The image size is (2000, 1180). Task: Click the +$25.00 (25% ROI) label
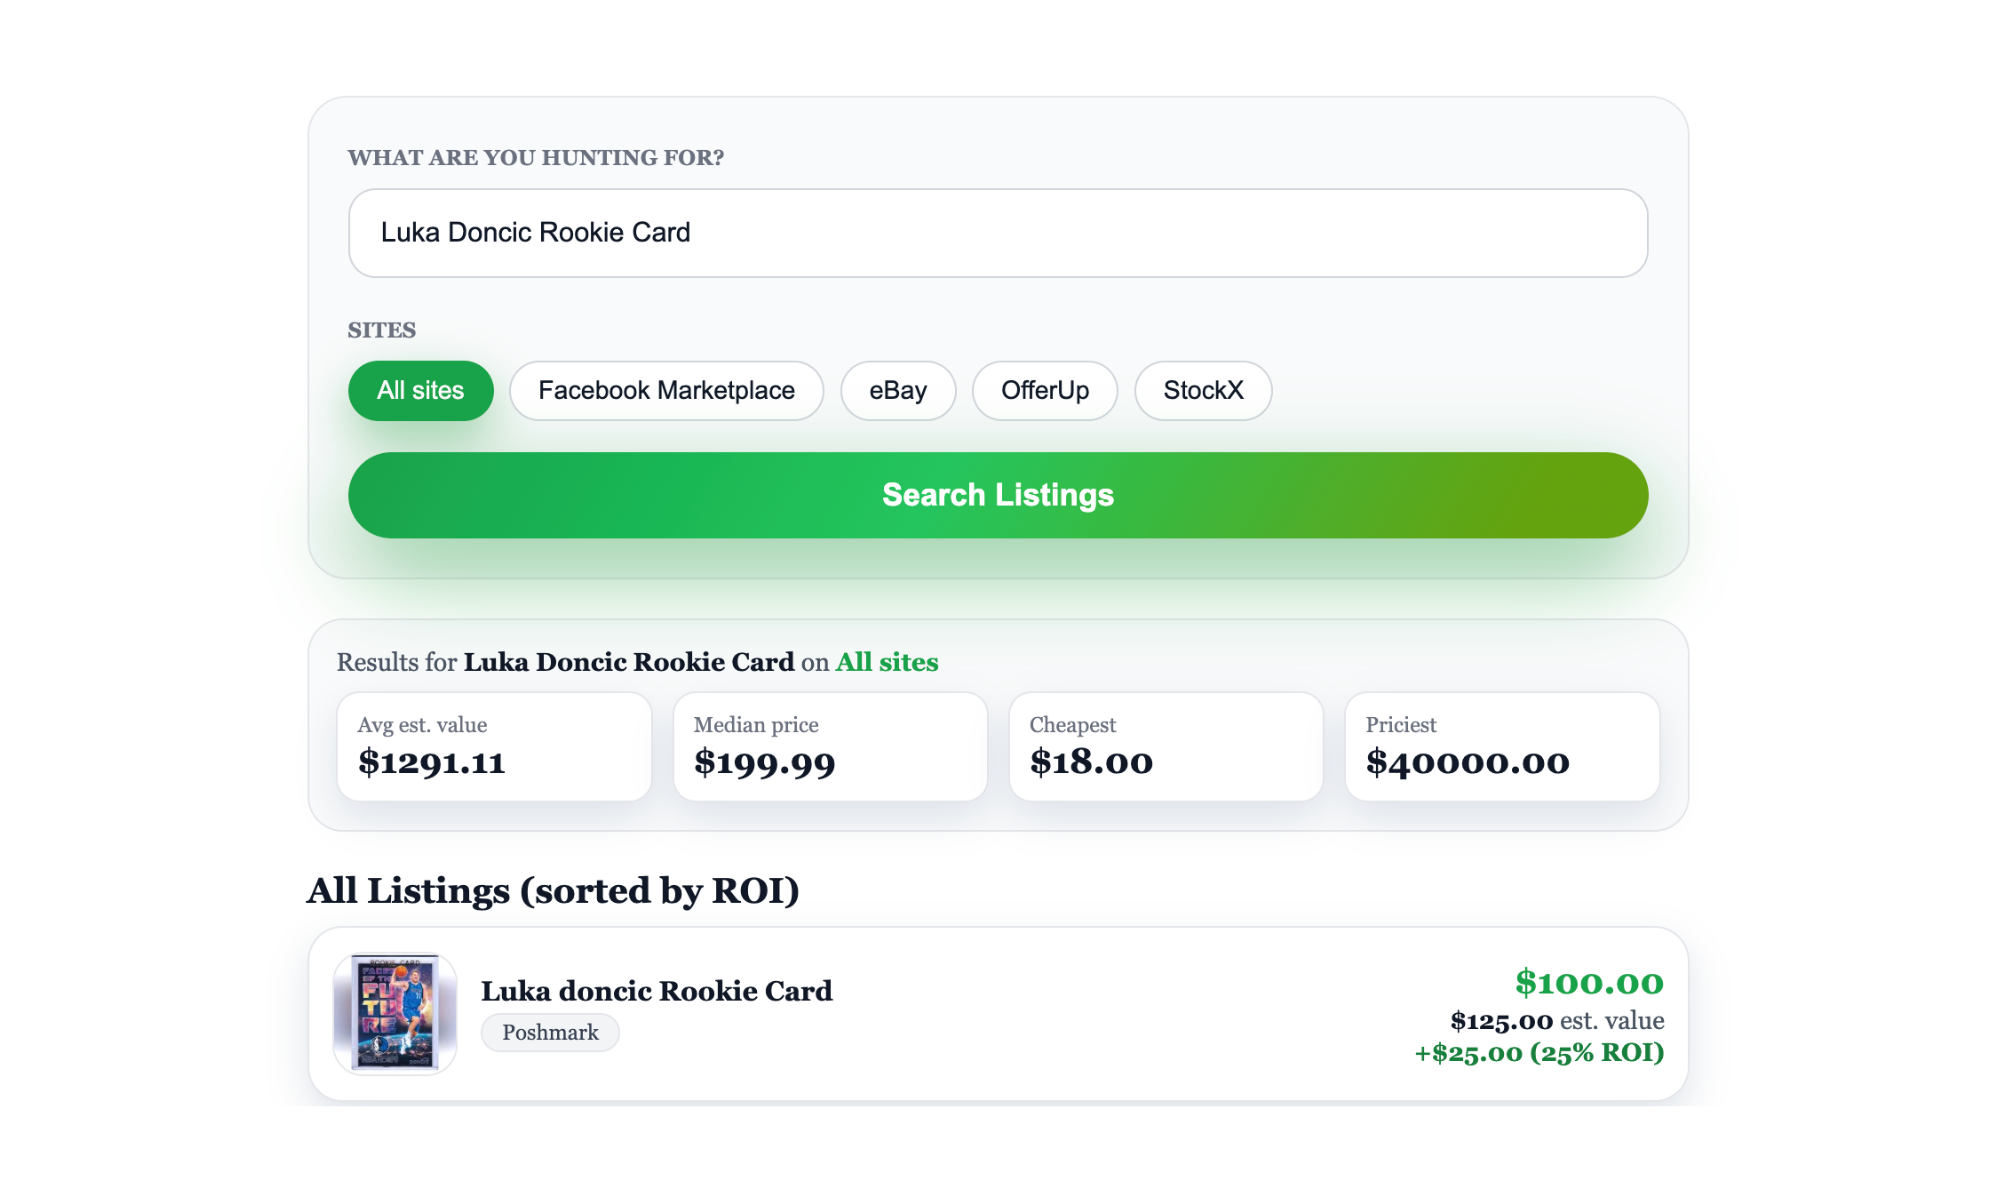1538,1053
